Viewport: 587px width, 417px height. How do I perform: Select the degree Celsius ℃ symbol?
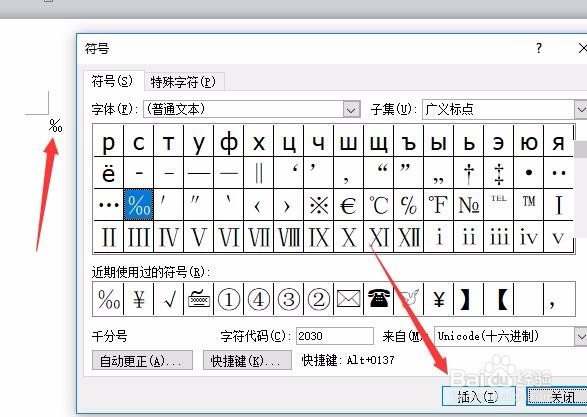378,205
